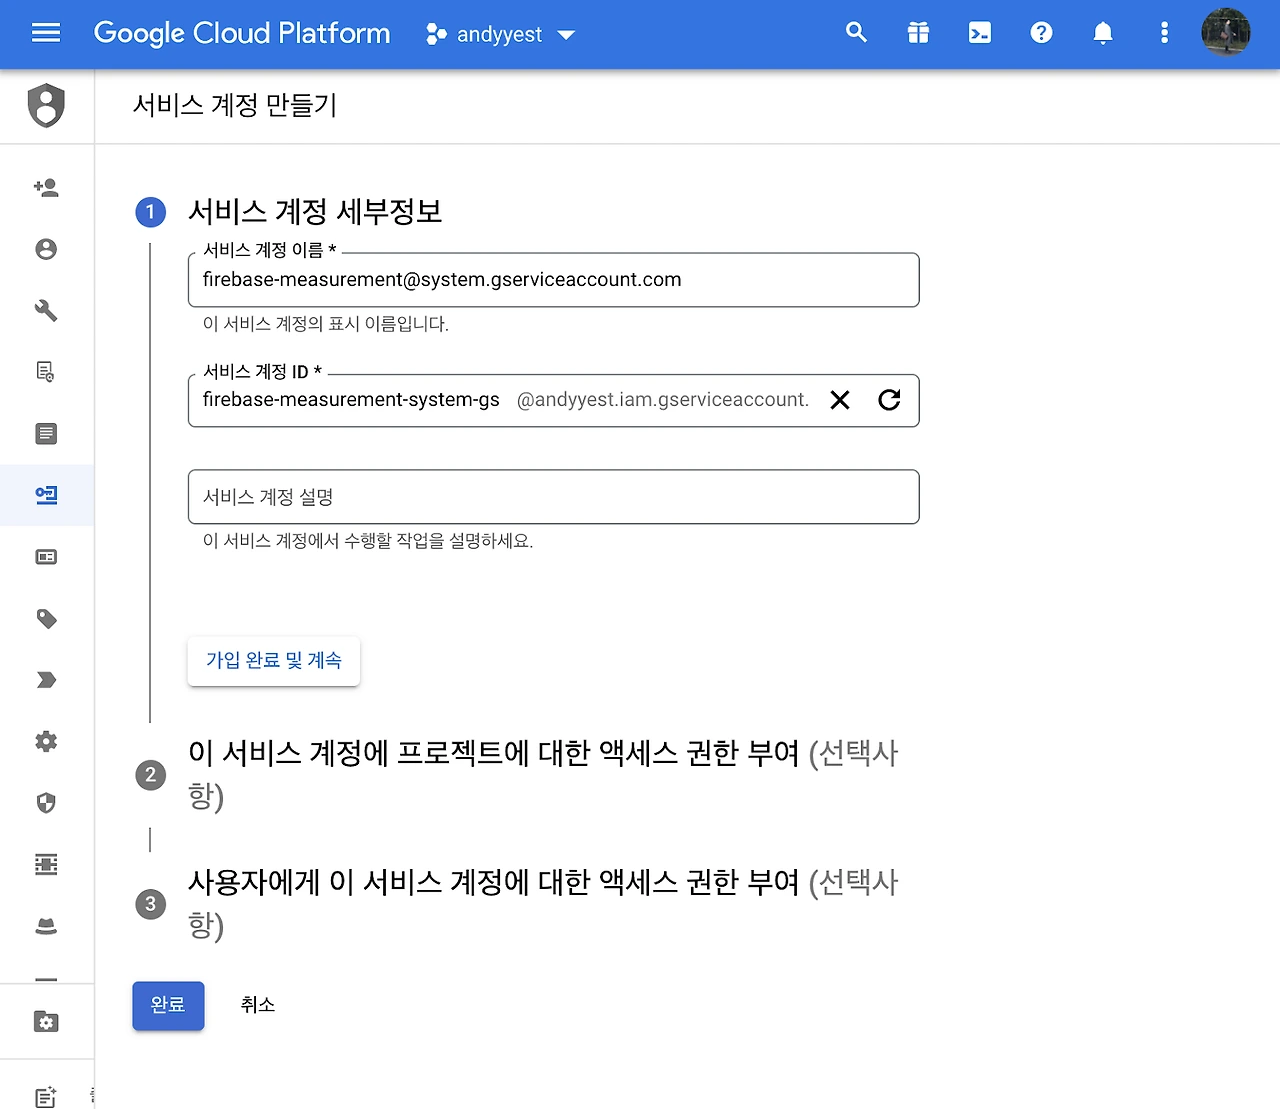
Task: Open the list document organization policies icon
Action: (x=46, y=433)
